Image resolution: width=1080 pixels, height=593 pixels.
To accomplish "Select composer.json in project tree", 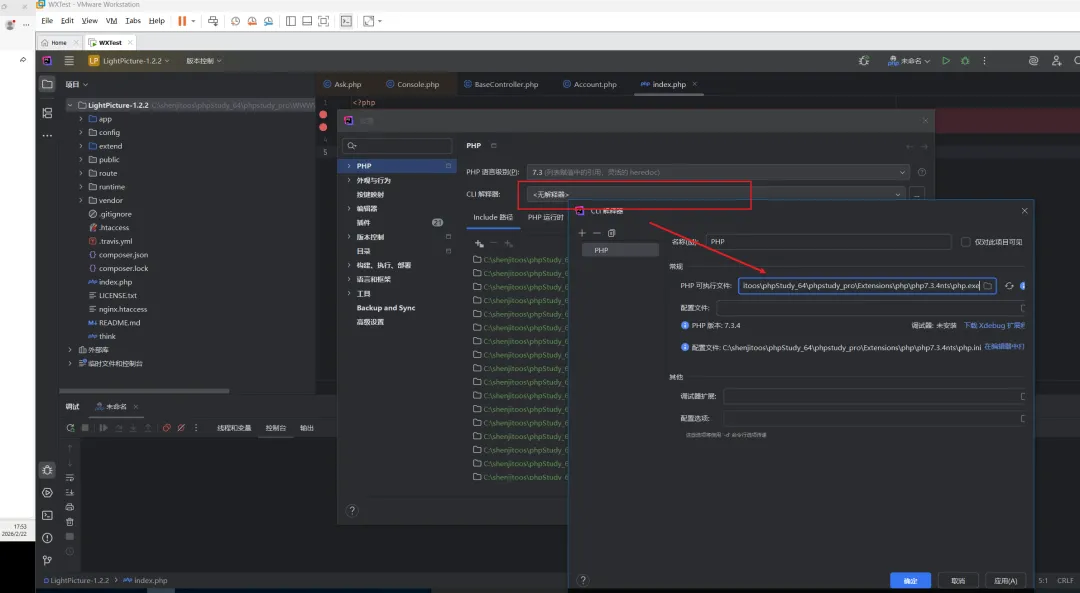I will [123, 255].
